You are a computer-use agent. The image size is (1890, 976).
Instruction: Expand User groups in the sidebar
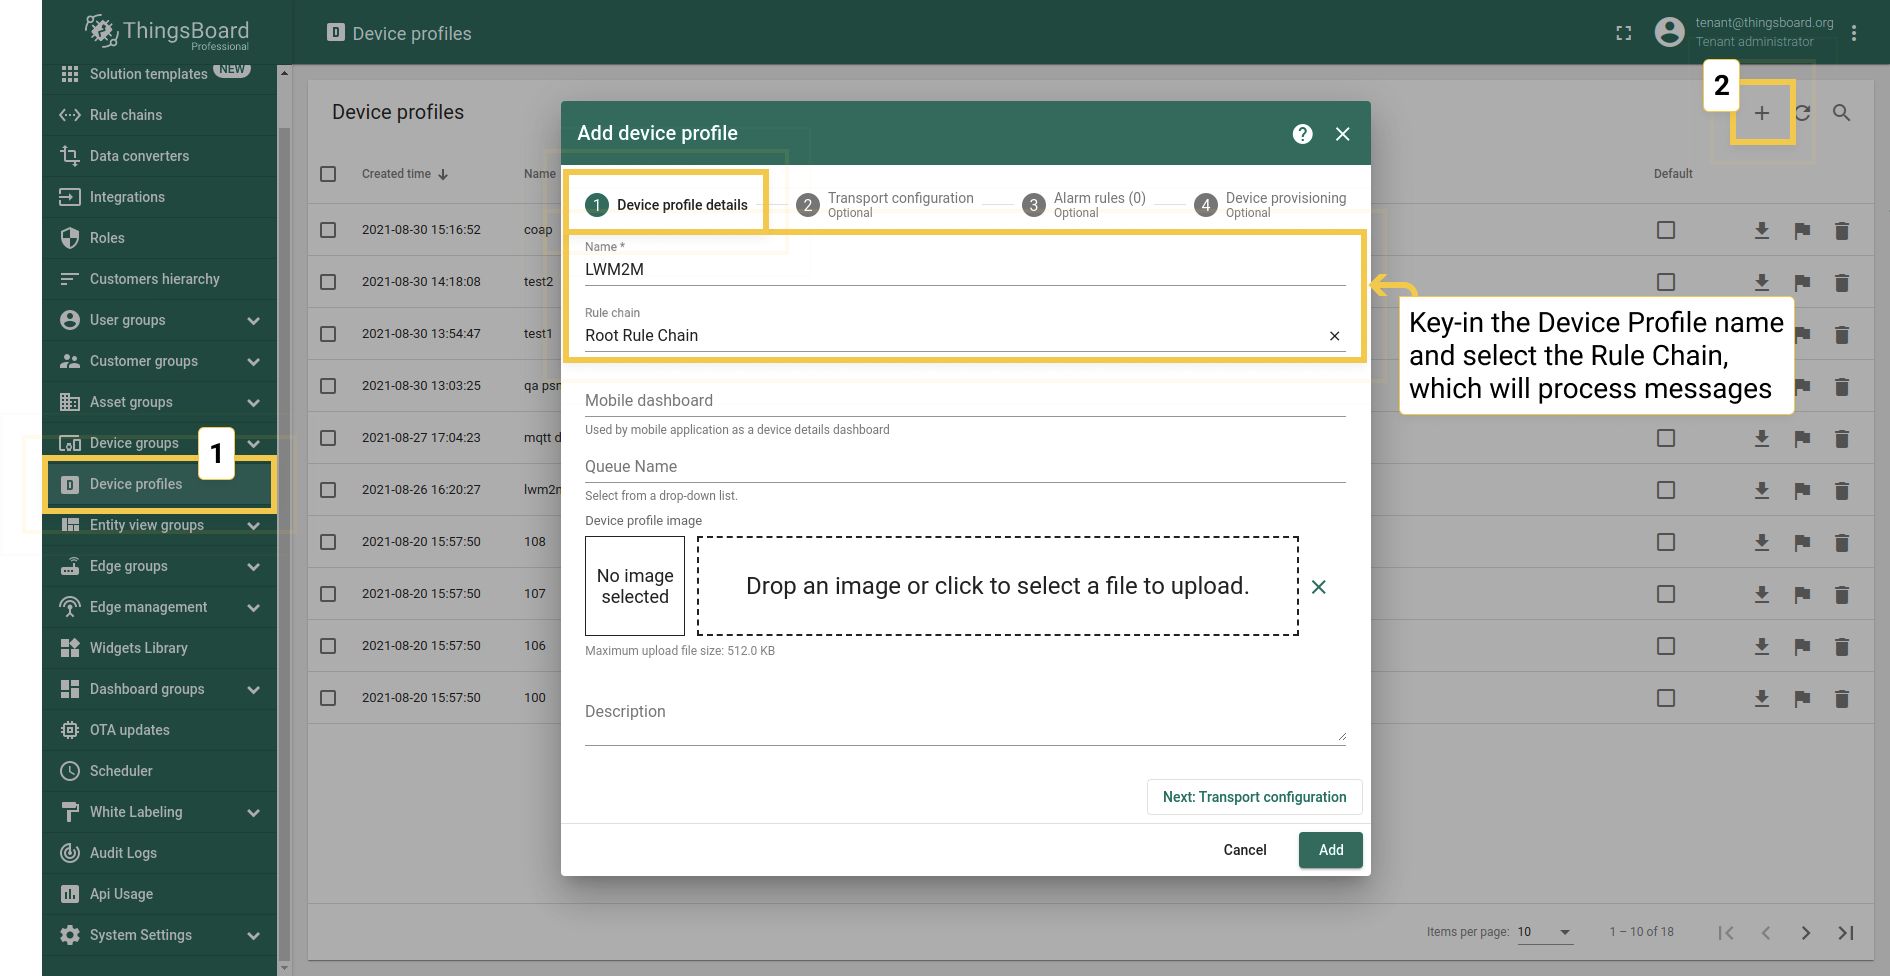pyautogui.click(x=253, y=321)
